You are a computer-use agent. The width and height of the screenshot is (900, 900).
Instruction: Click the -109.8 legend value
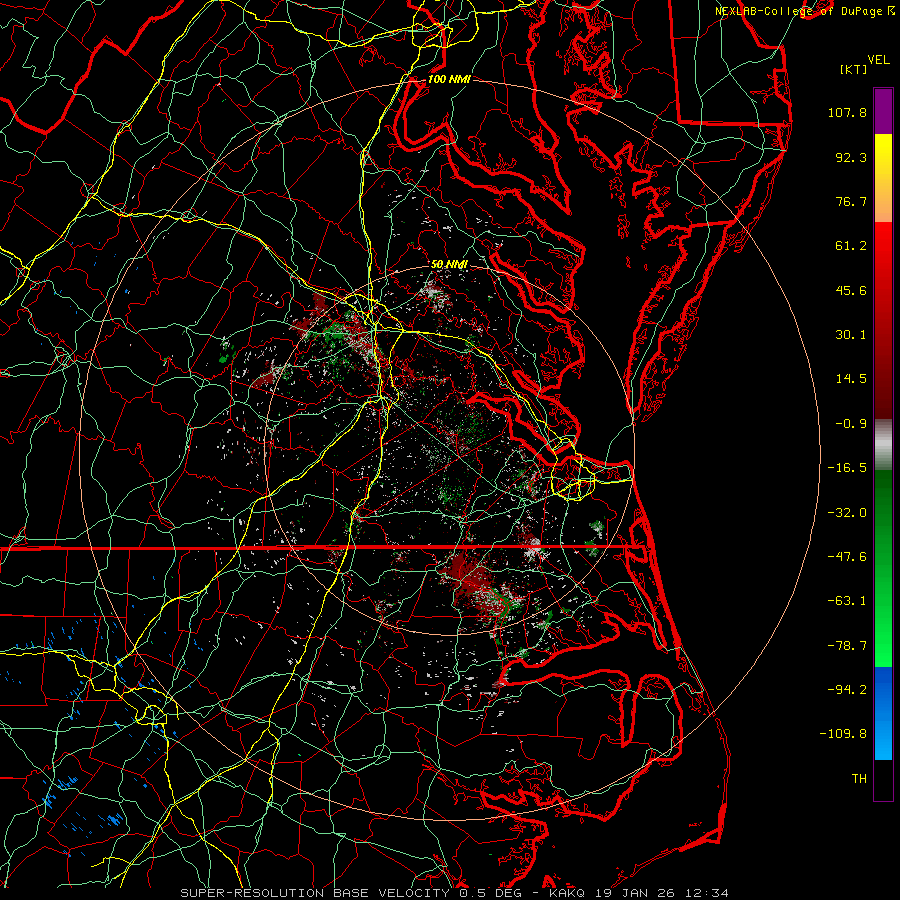pyautogui.click(x=843, y=734)
